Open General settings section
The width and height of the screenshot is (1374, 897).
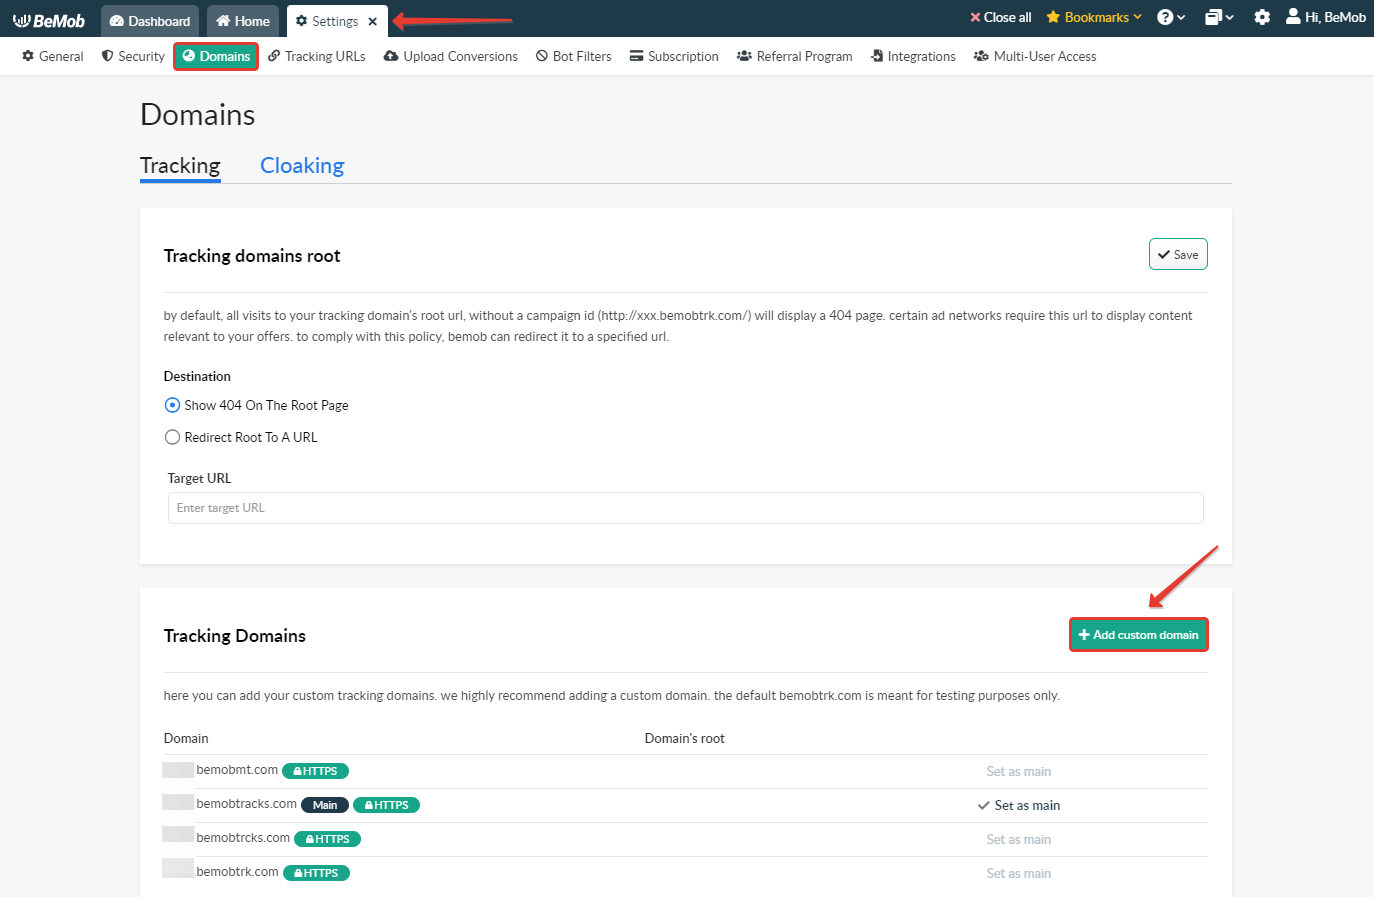point(53,56)
